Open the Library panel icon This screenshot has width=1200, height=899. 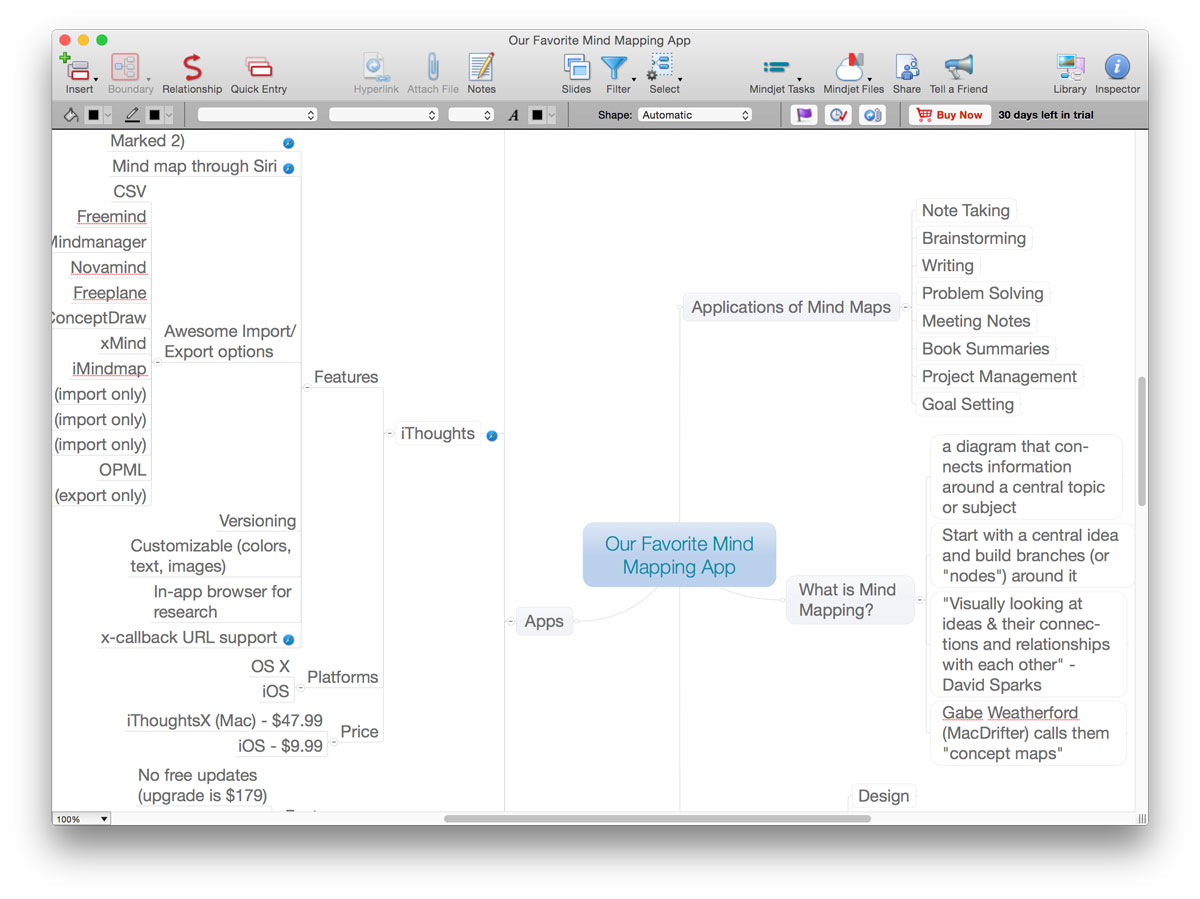click(x=1070, y=67)
